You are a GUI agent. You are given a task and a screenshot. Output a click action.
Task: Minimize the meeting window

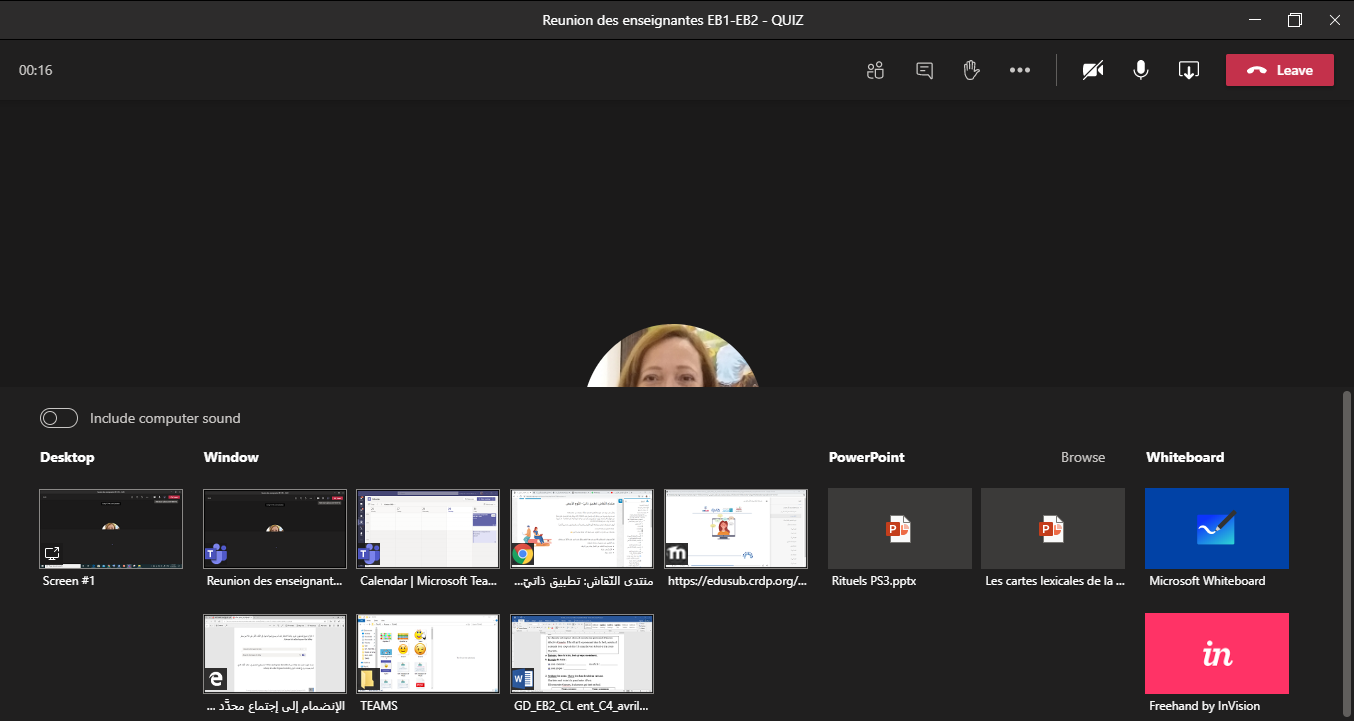[x=1253, y=20]
